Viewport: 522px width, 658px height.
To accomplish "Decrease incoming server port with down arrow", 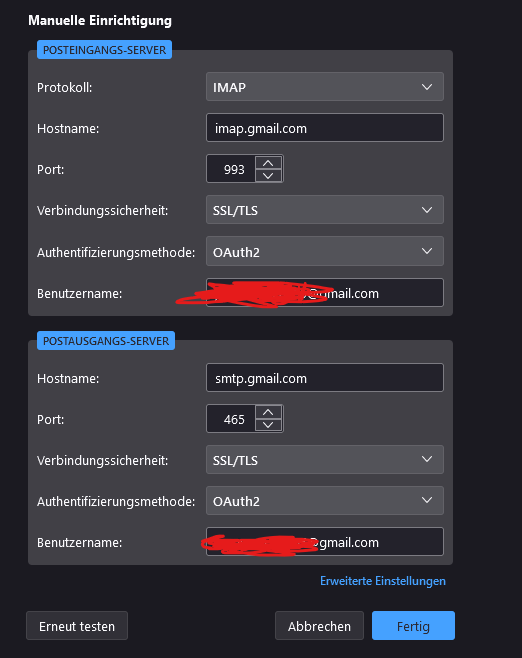I will coord(269,175).
